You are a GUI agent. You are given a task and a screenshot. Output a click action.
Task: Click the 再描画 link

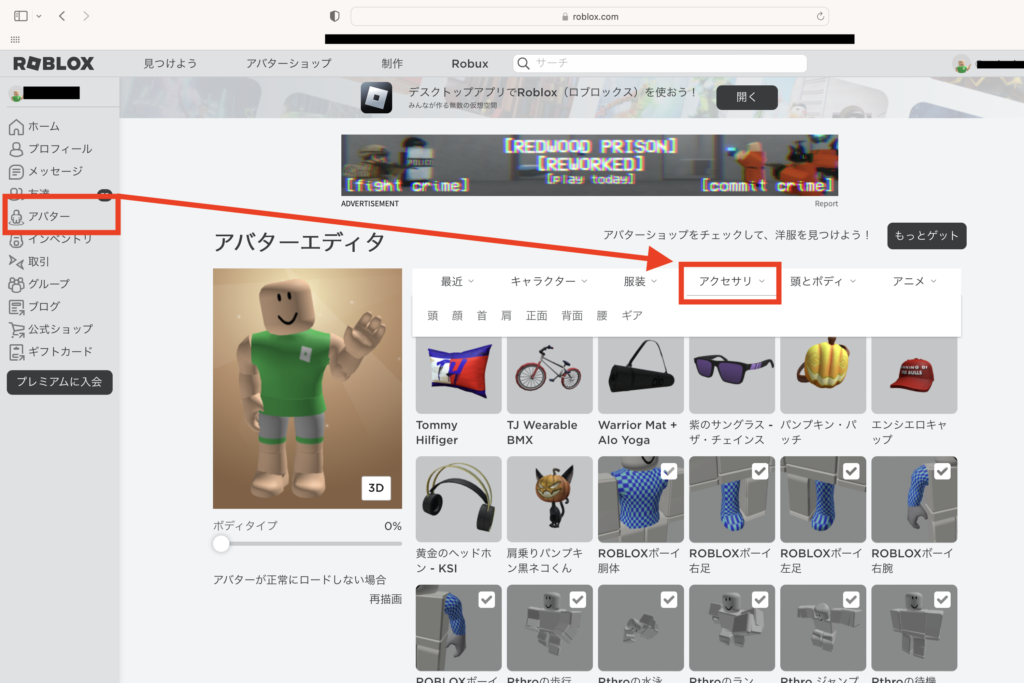coord(385,599)
